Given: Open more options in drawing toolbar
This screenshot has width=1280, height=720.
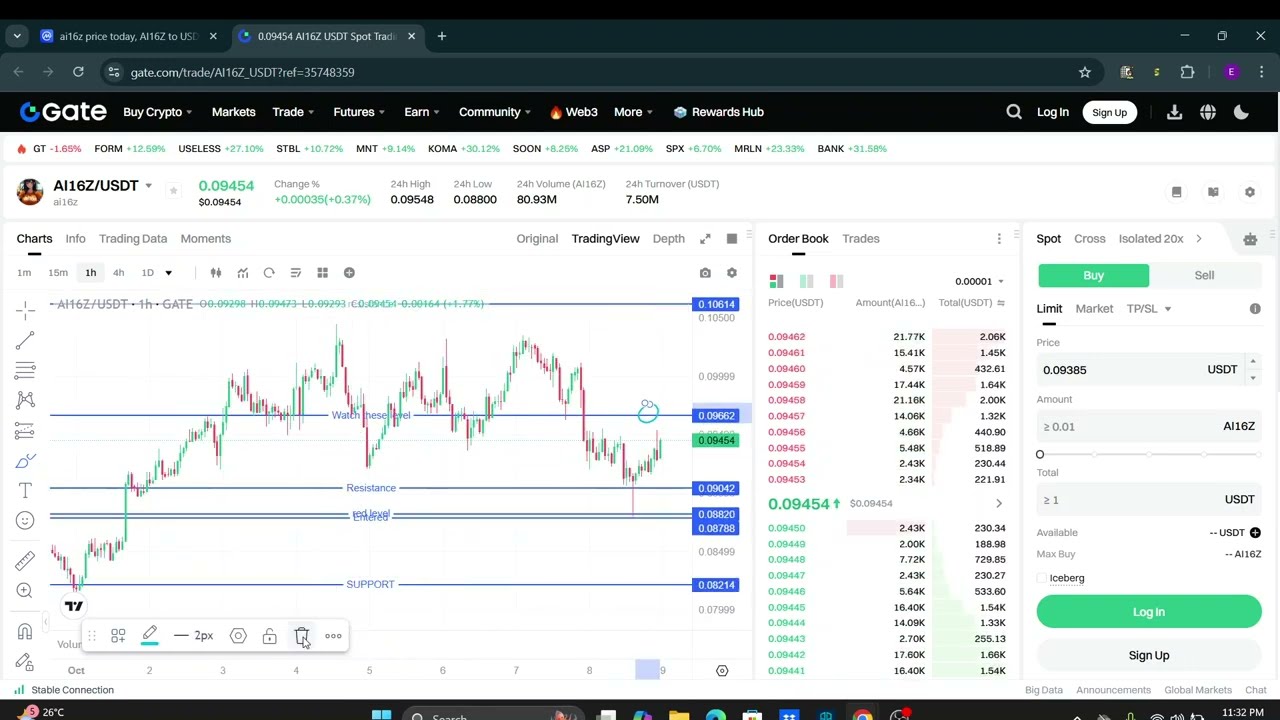Looking at the screenshot, I should 333,636.
